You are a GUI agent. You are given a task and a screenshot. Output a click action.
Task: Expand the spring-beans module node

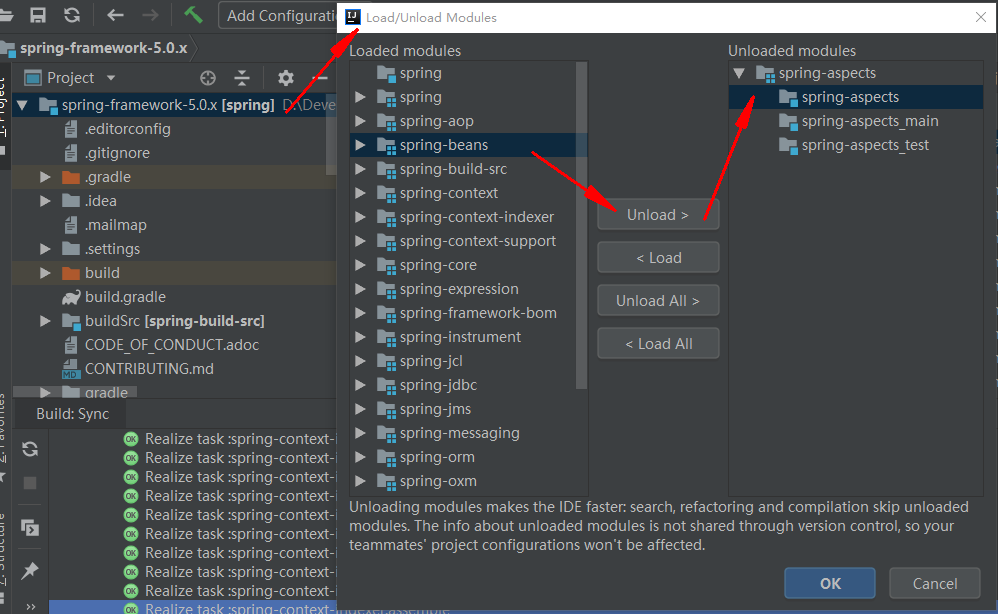coord(360,145)
